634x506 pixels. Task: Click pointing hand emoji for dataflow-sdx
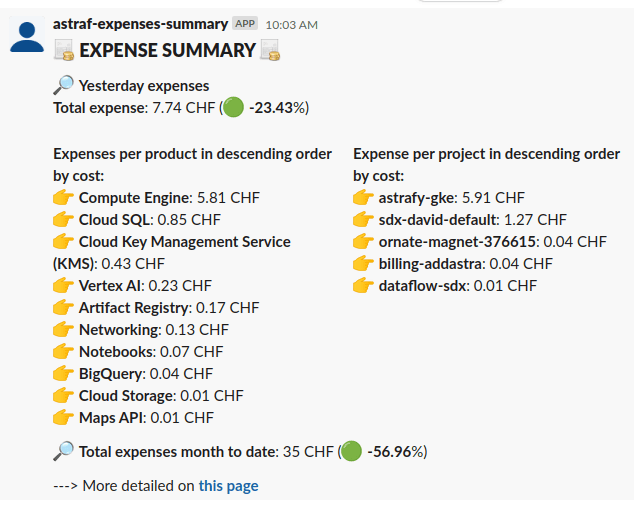click(x=363, y=286)
